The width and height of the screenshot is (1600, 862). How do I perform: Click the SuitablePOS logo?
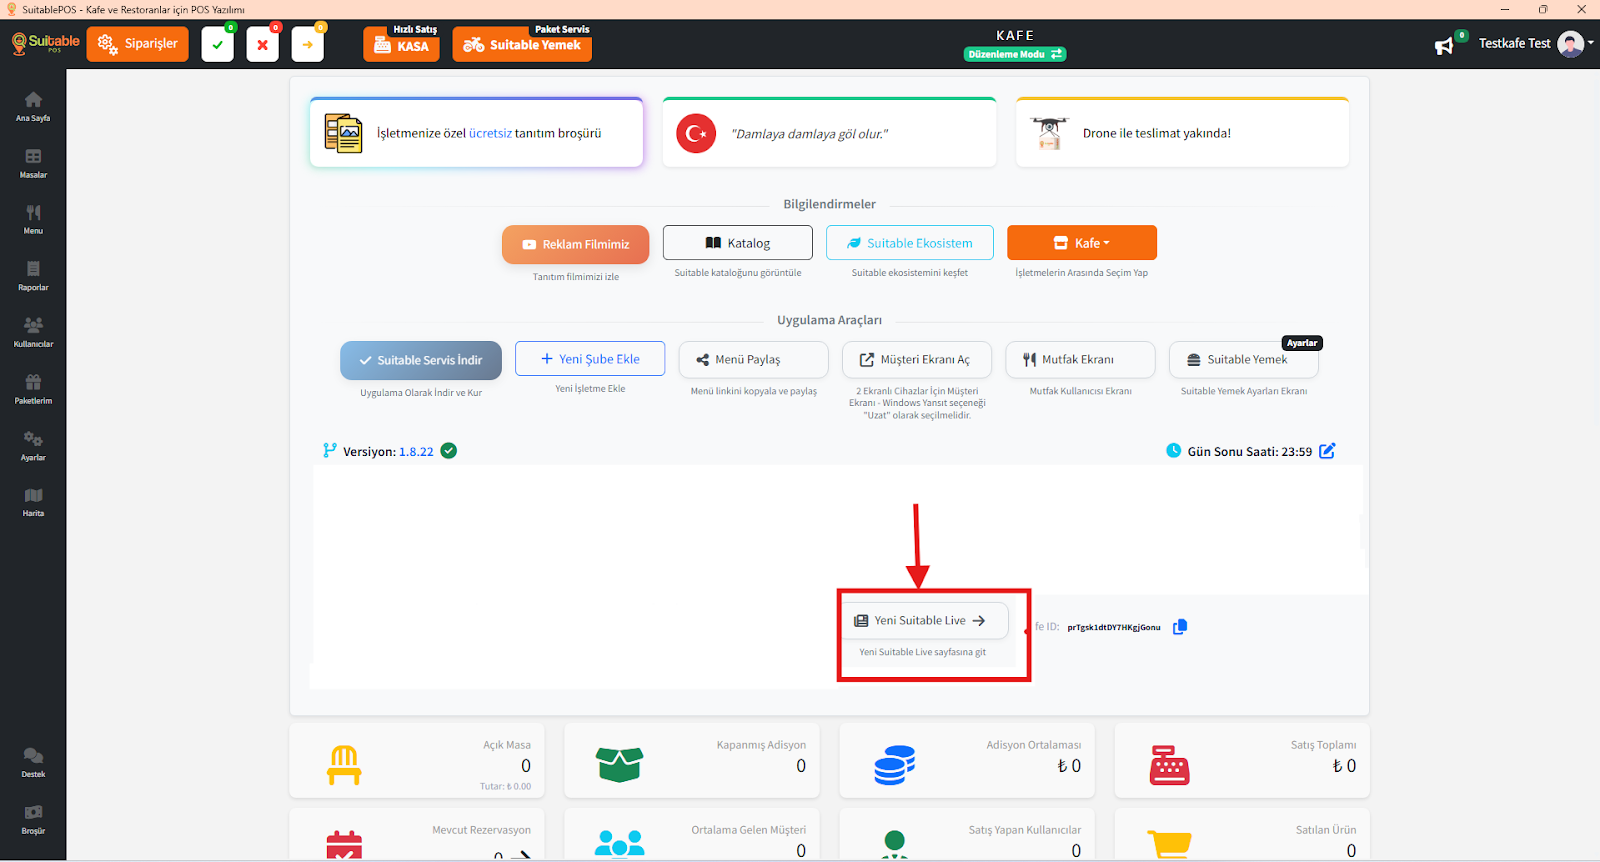[45, 43]
